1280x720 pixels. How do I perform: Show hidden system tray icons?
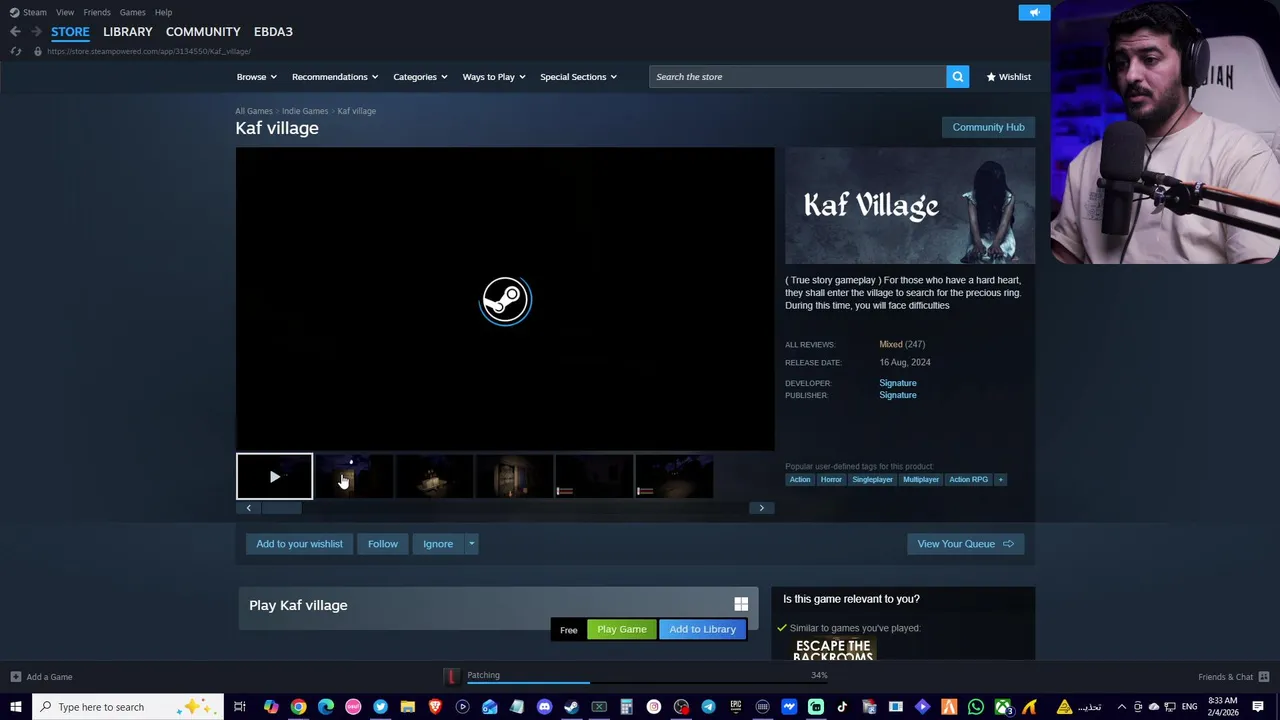(1121, 707)
